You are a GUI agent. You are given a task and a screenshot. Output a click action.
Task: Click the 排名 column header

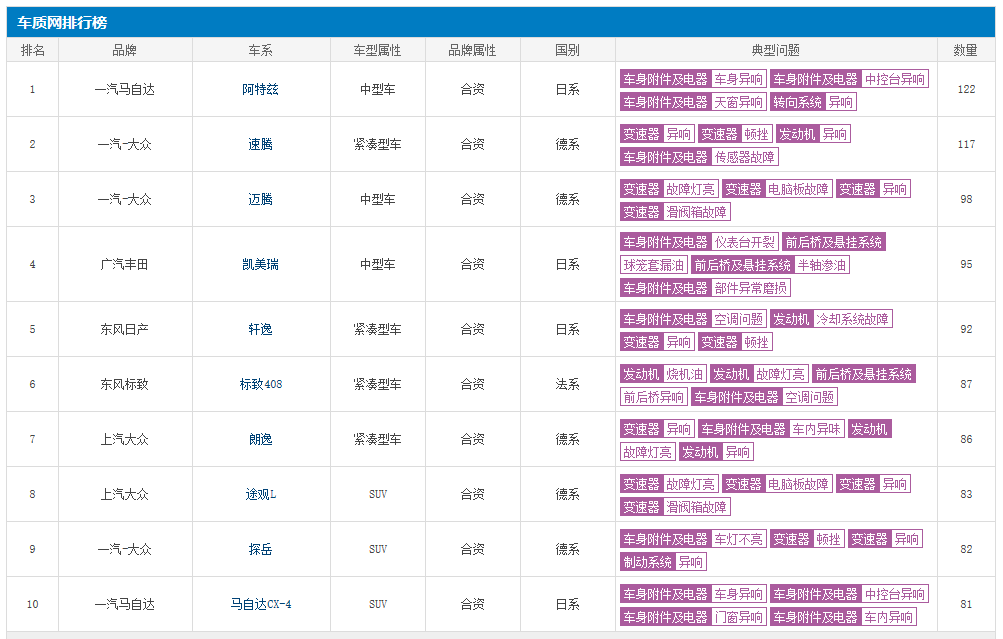[x=33, y=50]
